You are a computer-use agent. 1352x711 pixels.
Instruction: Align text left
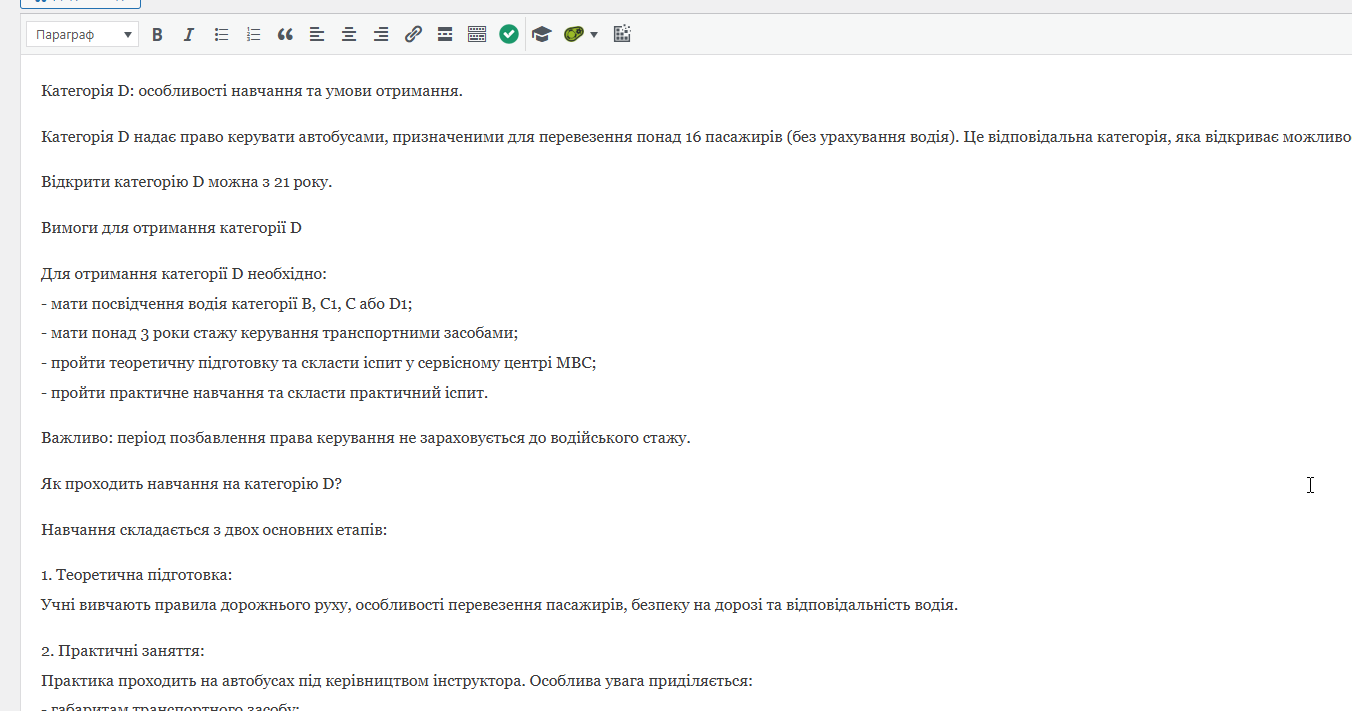coord(317,35)
